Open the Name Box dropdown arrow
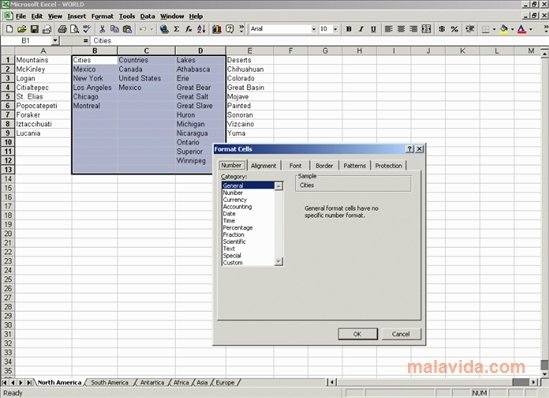Screen dimensions: 549x398 click(55, 41)
